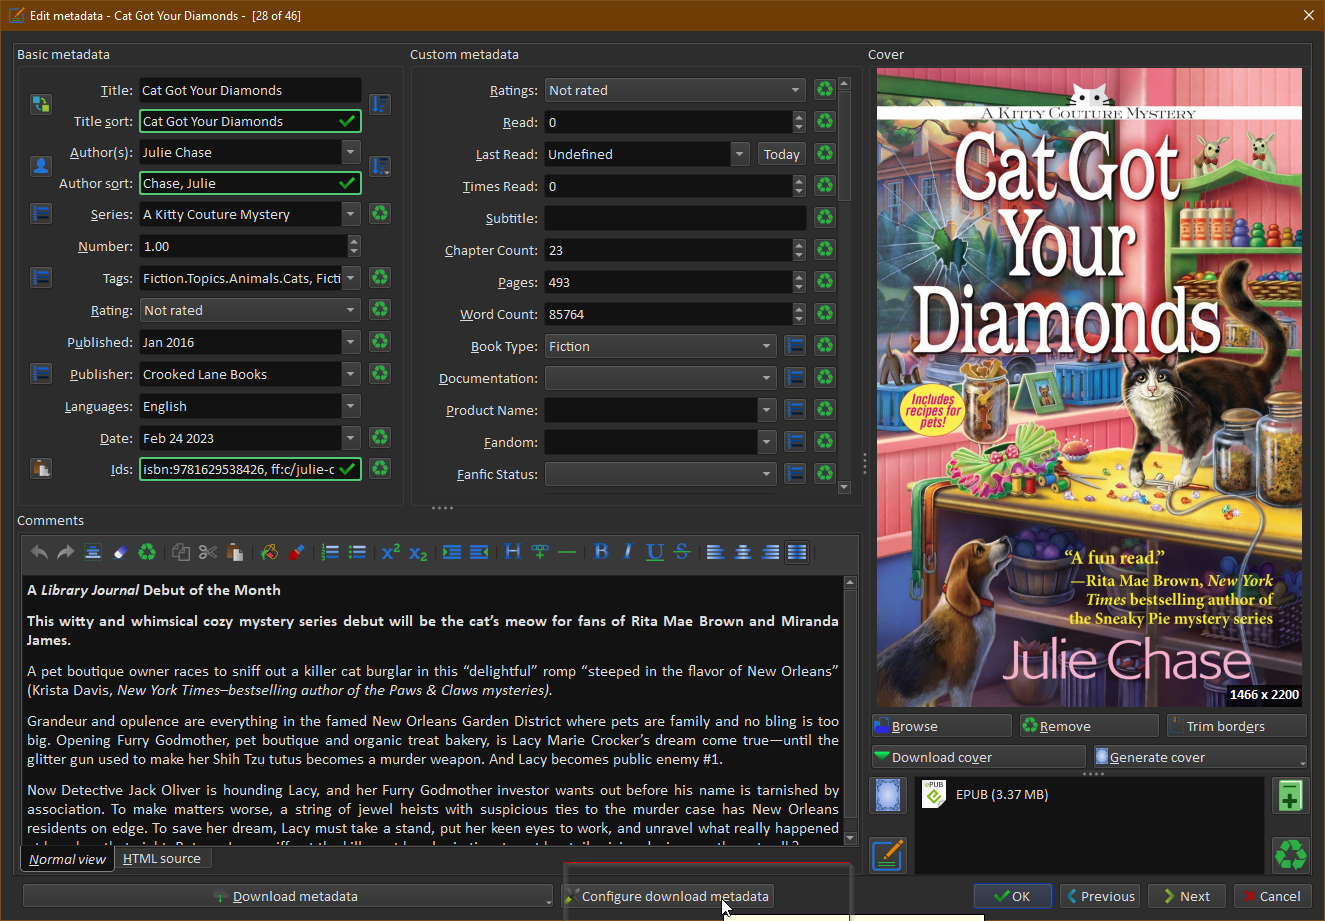The height and width of the screenshot is (921, 1325).
Task: Click Browse for cover button
Action: coord(941,726)
